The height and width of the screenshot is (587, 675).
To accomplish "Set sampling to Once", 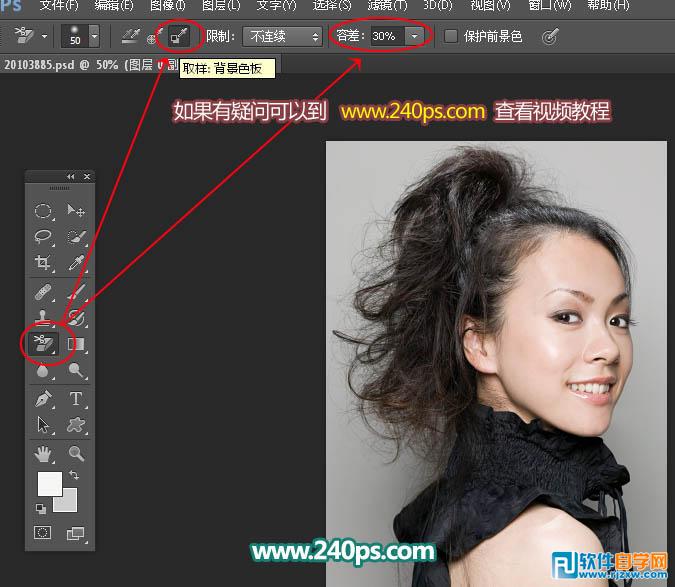I will pos(154,36).
